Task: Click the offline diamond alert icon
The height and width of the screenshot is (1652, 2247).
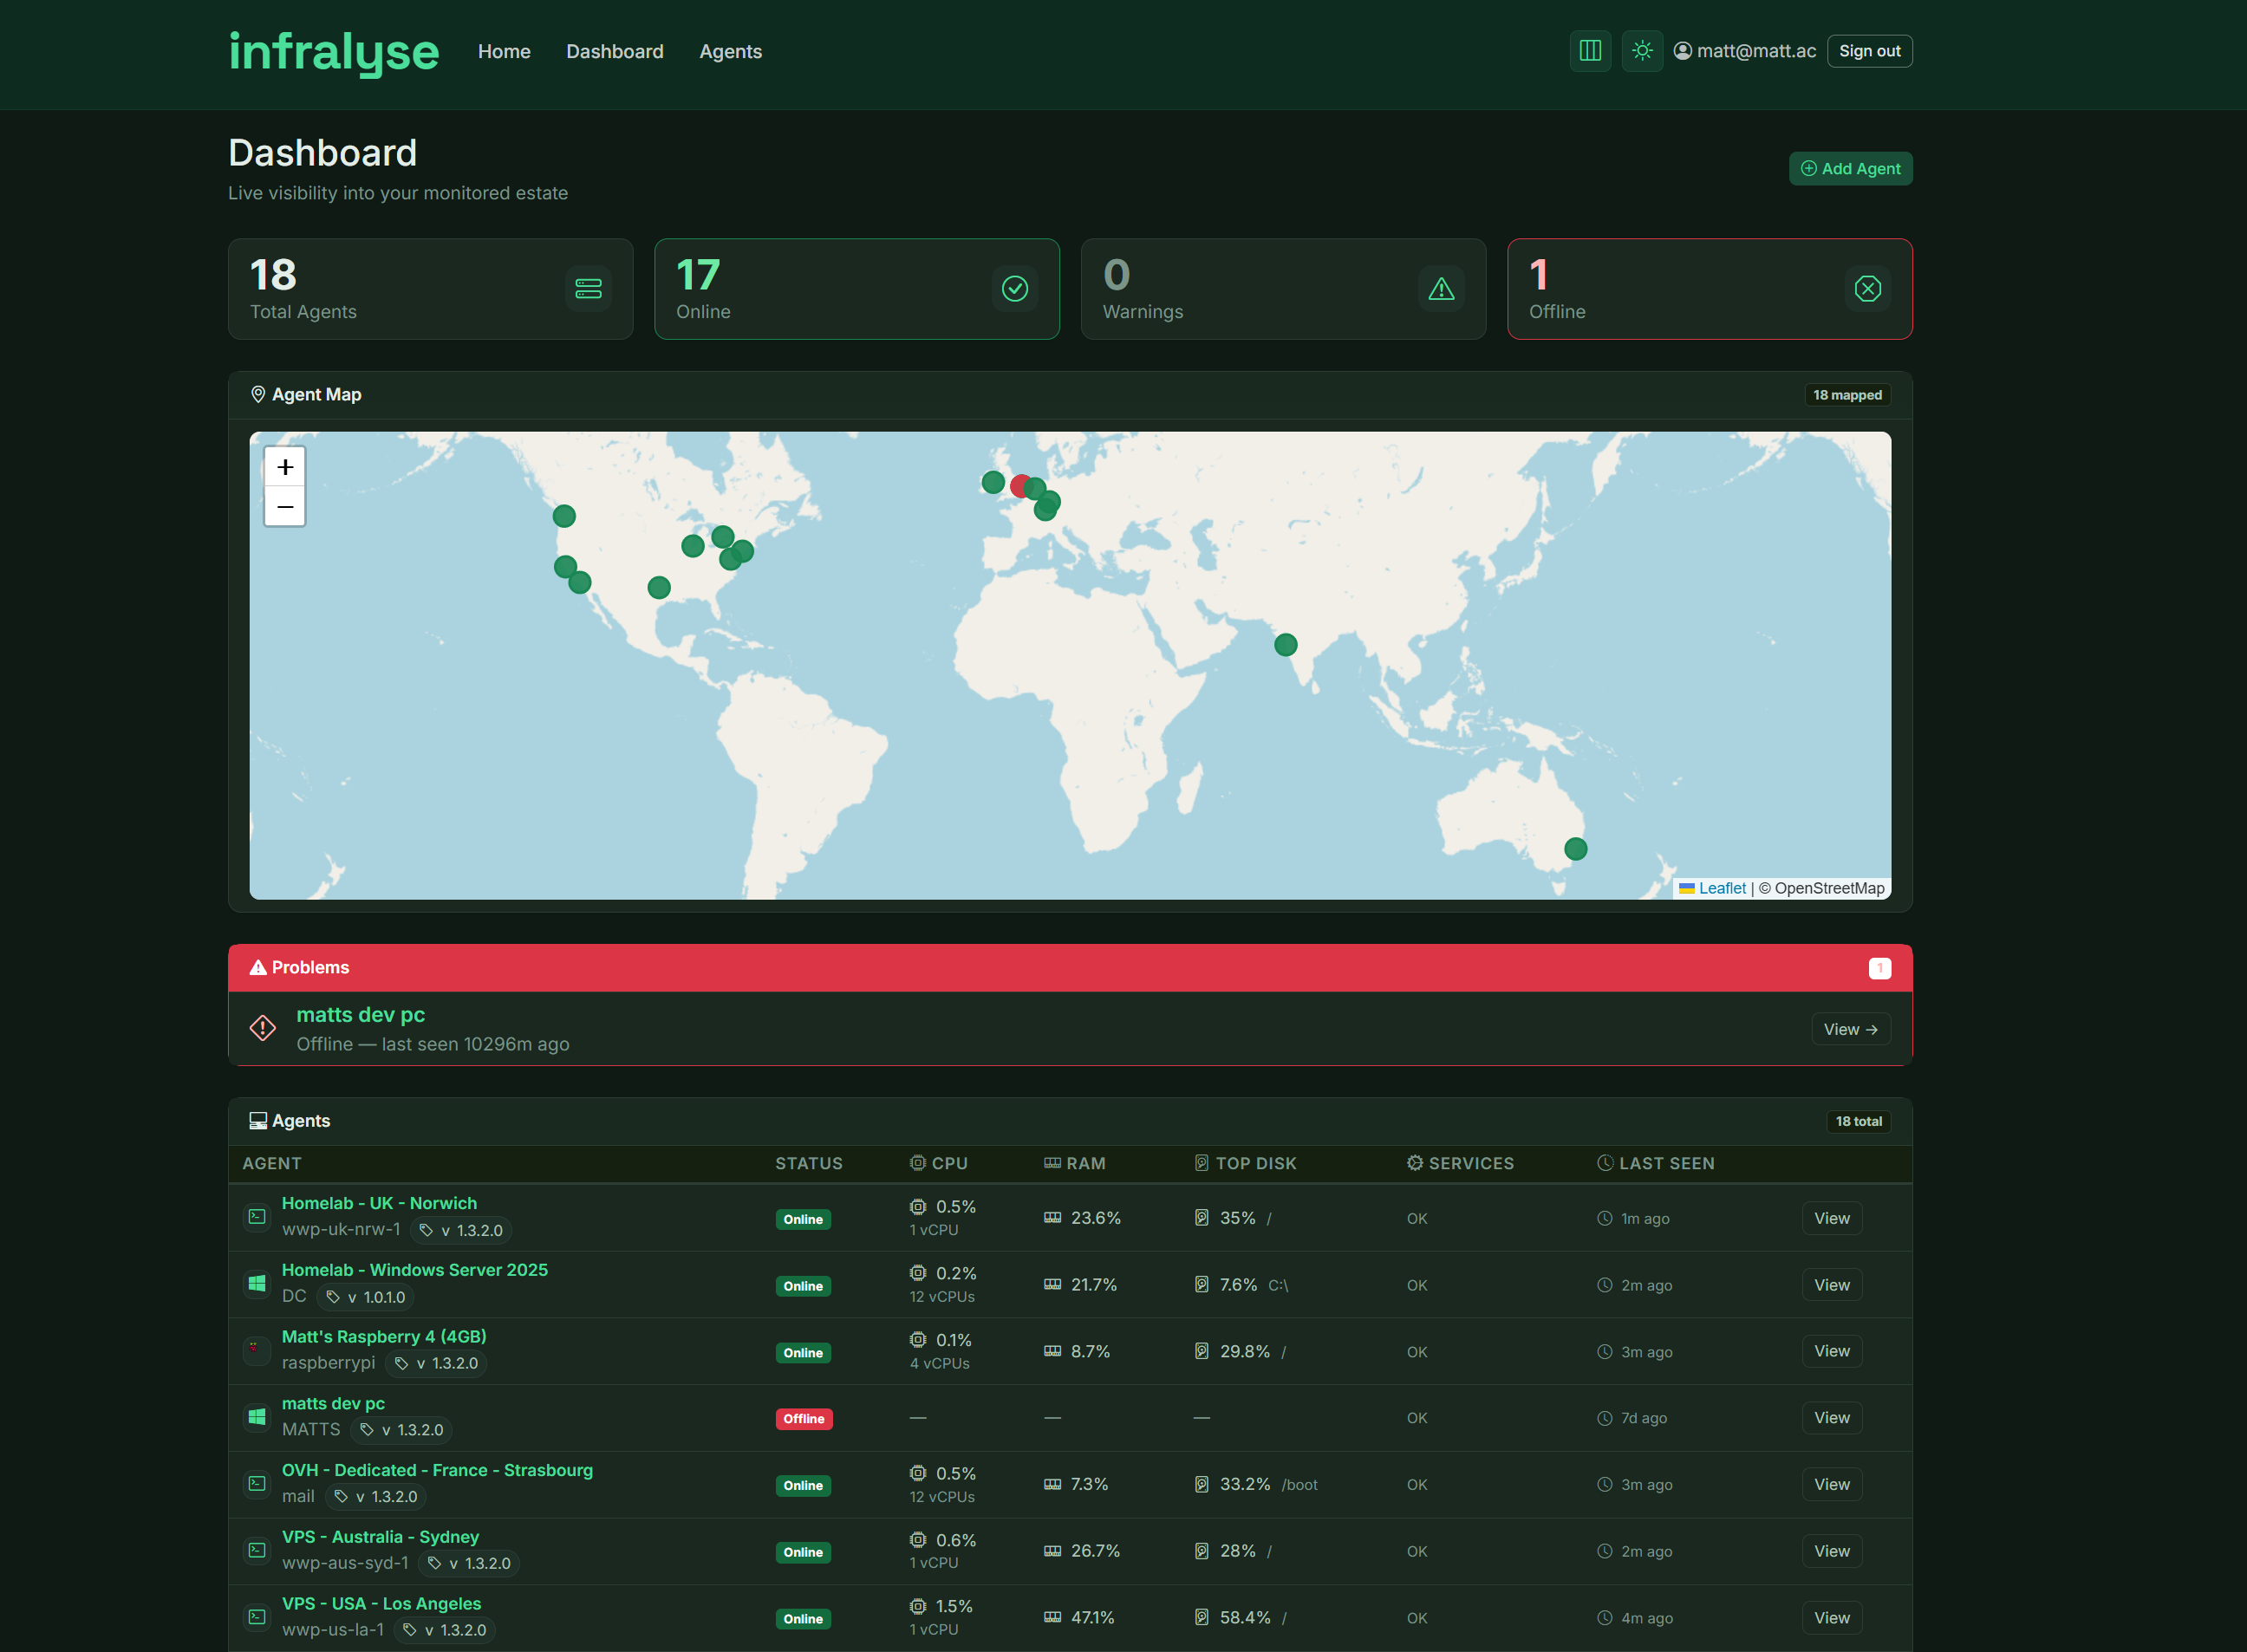Action: pyautogui.click(x=262, y=1028)
